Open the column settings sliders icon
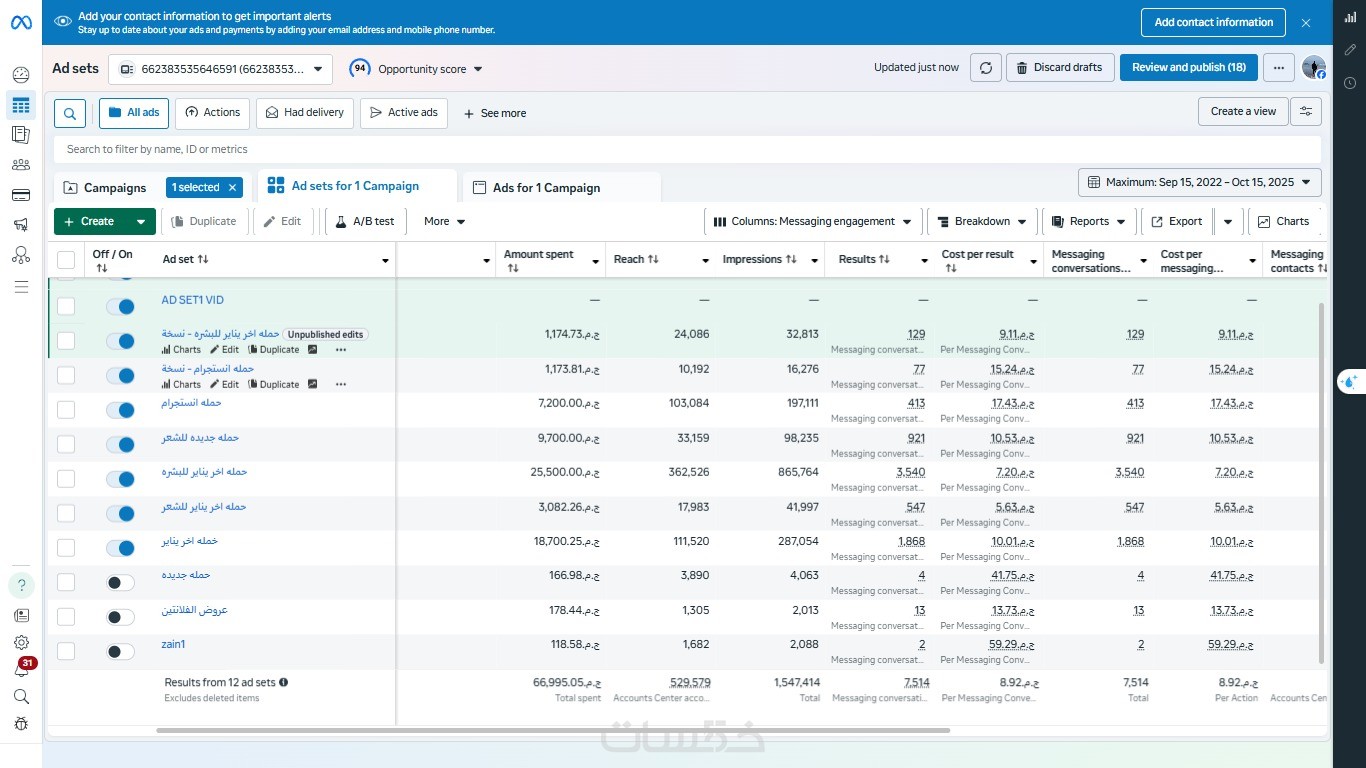 (1306, 112)
